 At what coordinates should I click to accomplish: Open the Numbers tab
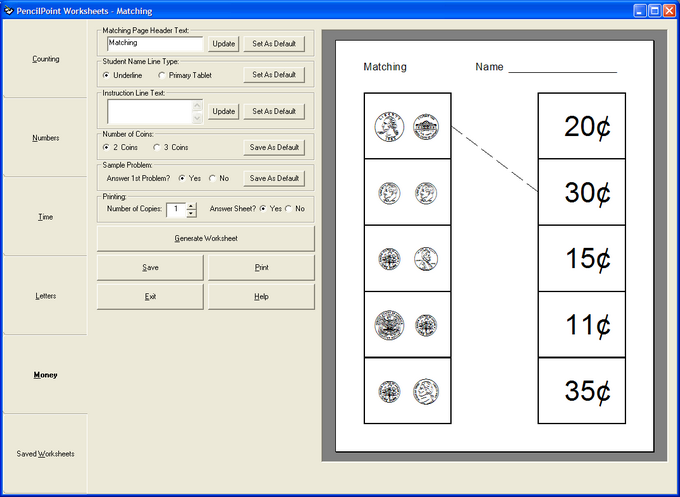(45, 137)
